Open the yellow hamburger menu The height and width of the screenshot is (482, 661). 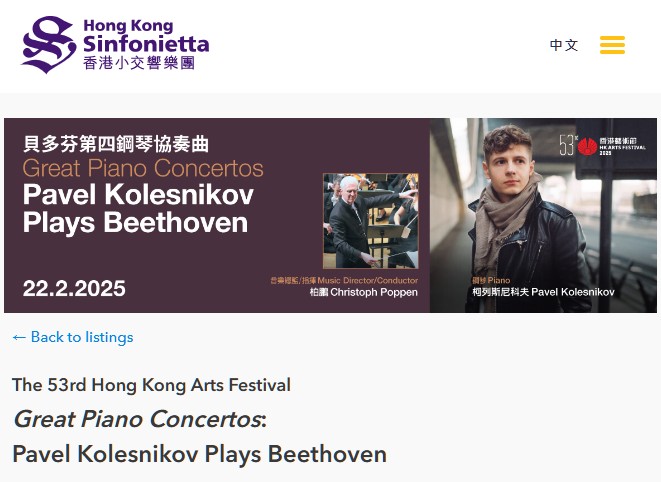pyautogui.click(x=612, y=45)
